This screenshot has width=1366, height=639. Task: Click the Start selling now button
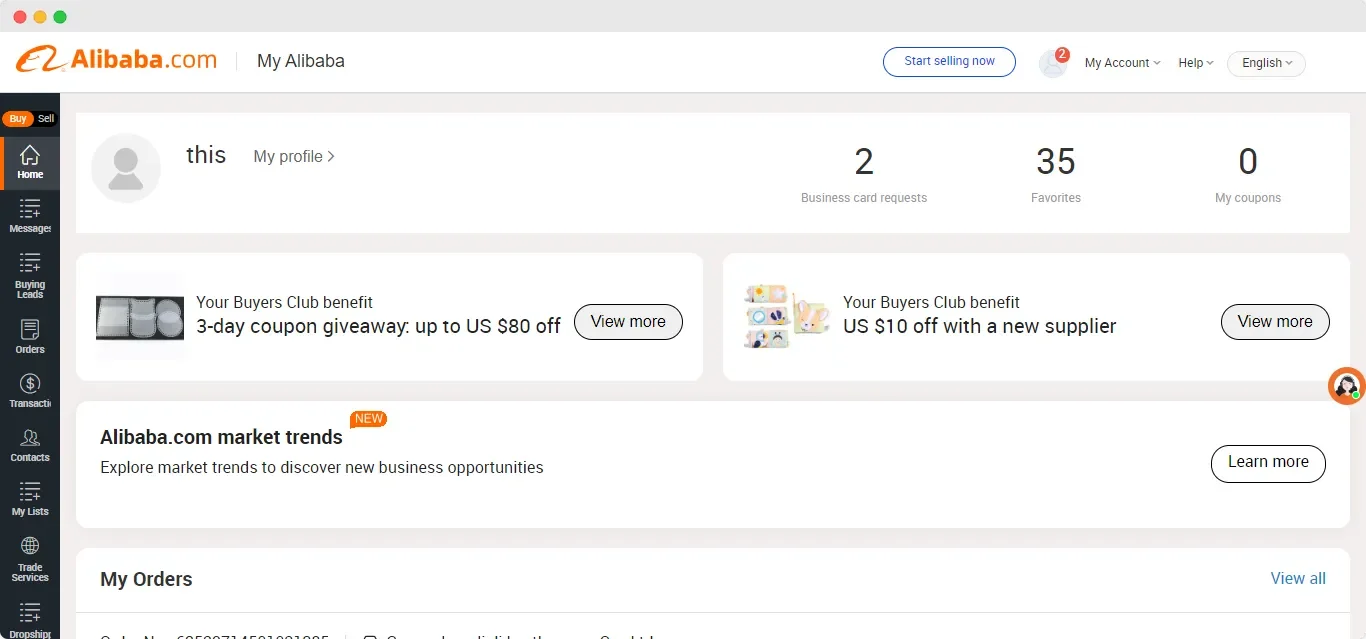[948, 61]
